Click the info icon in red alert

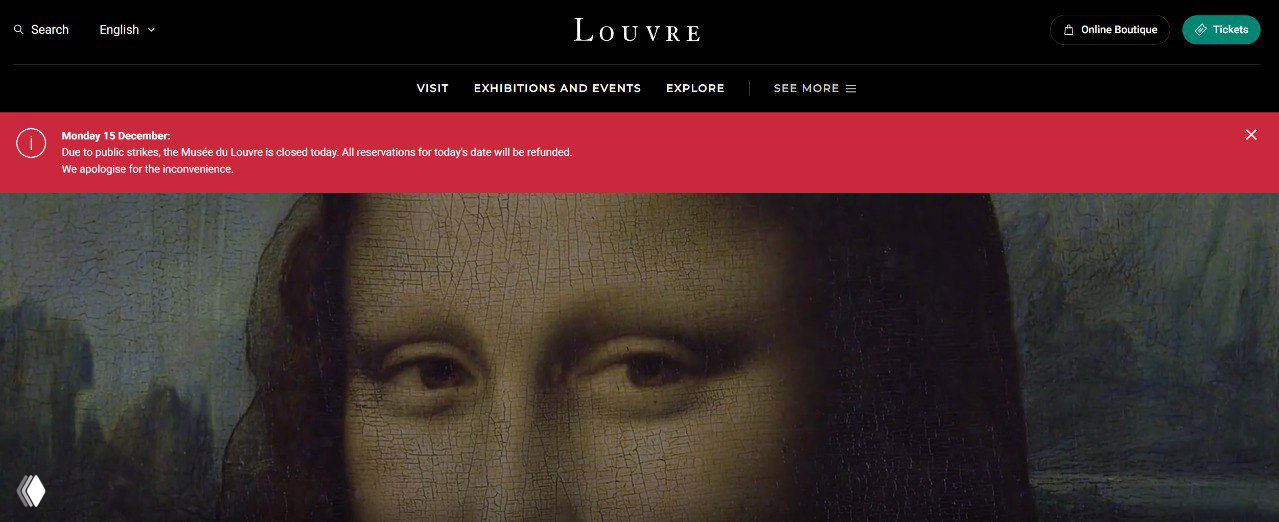coord(31,144)
